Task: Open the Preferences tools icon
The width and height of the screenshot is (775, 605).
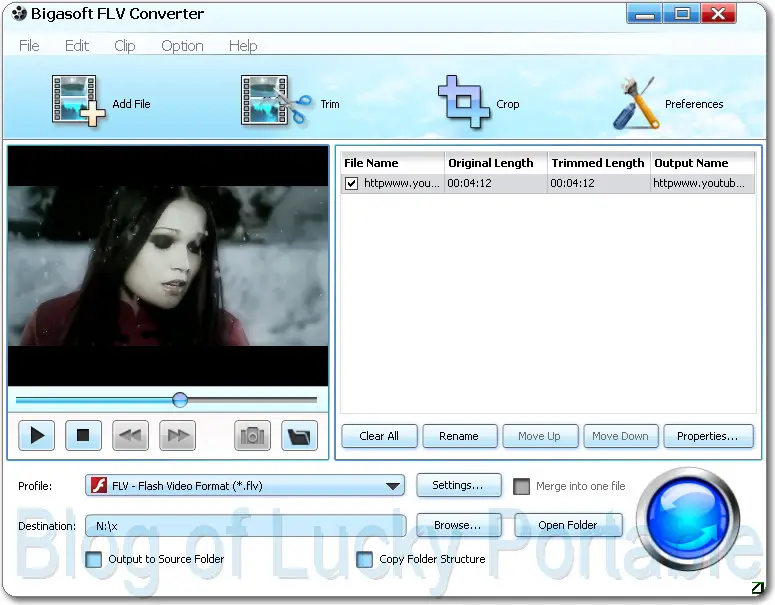Action: click(x=637, y=103)
